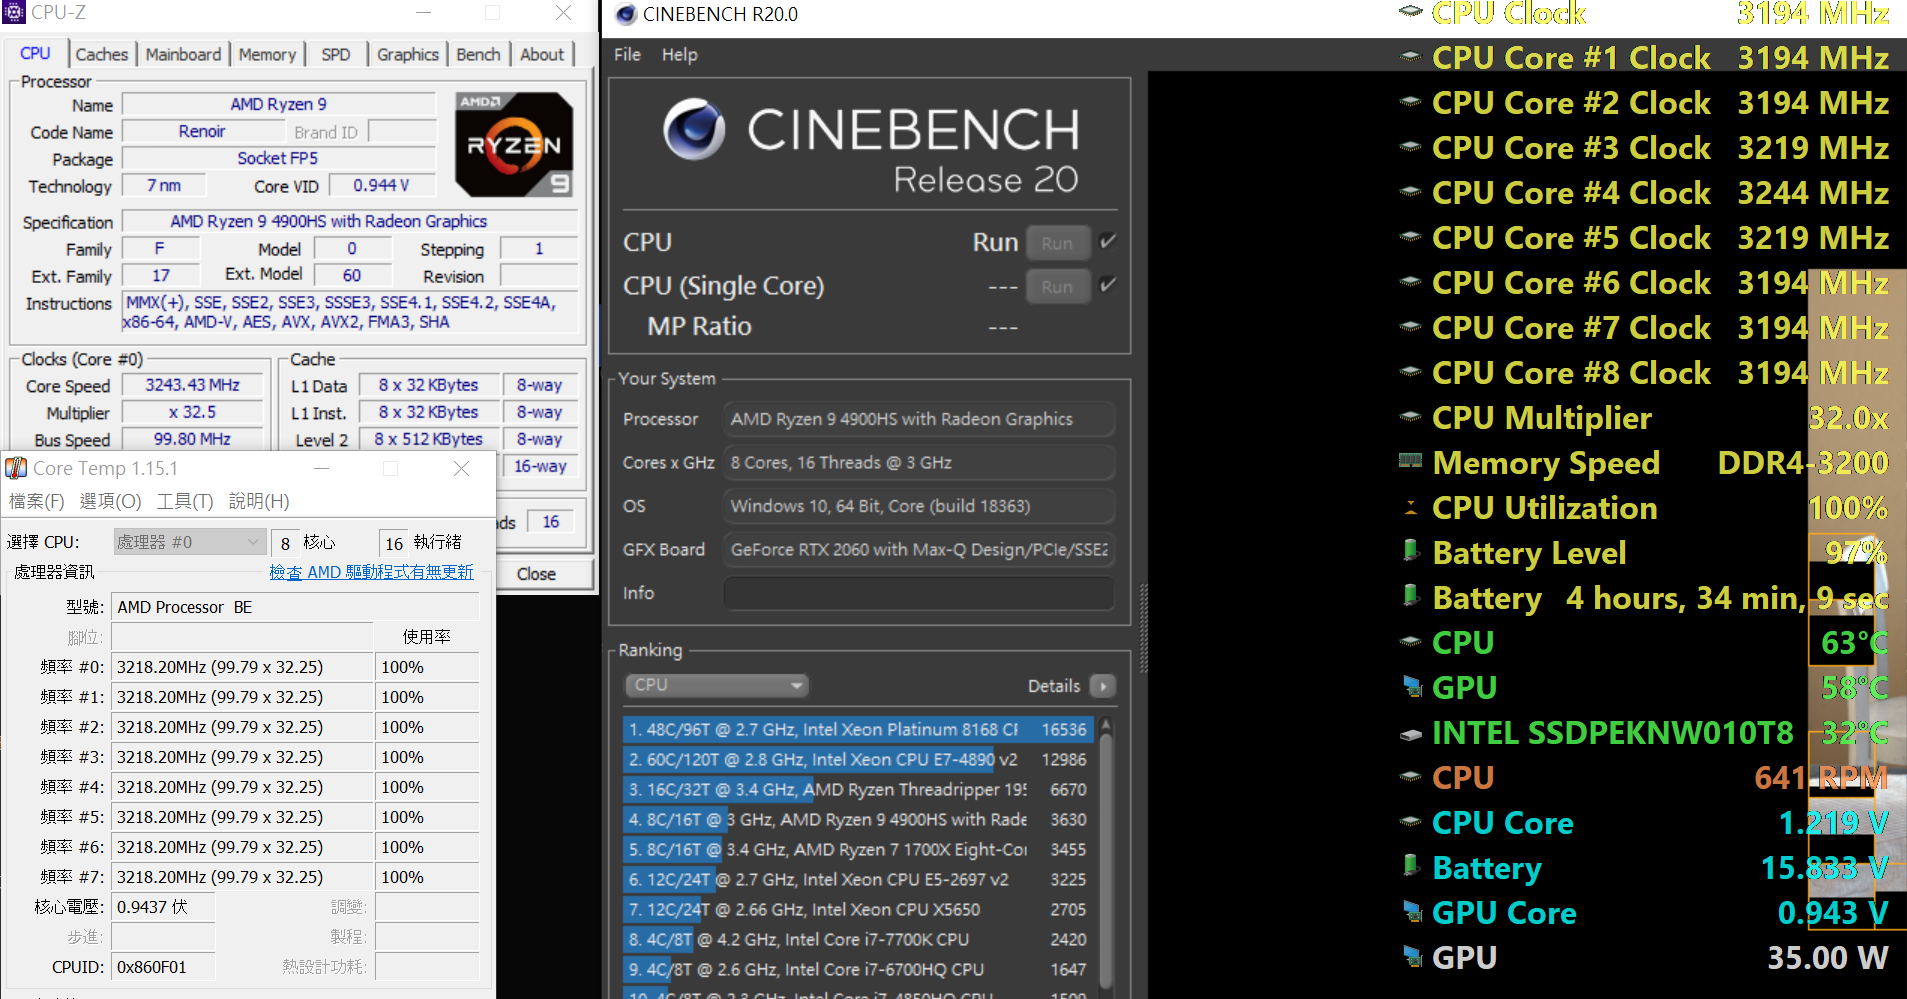
Task: Open the SPD tab in CPU-Z
Action: pyautogui.click(x=336, y=55)
